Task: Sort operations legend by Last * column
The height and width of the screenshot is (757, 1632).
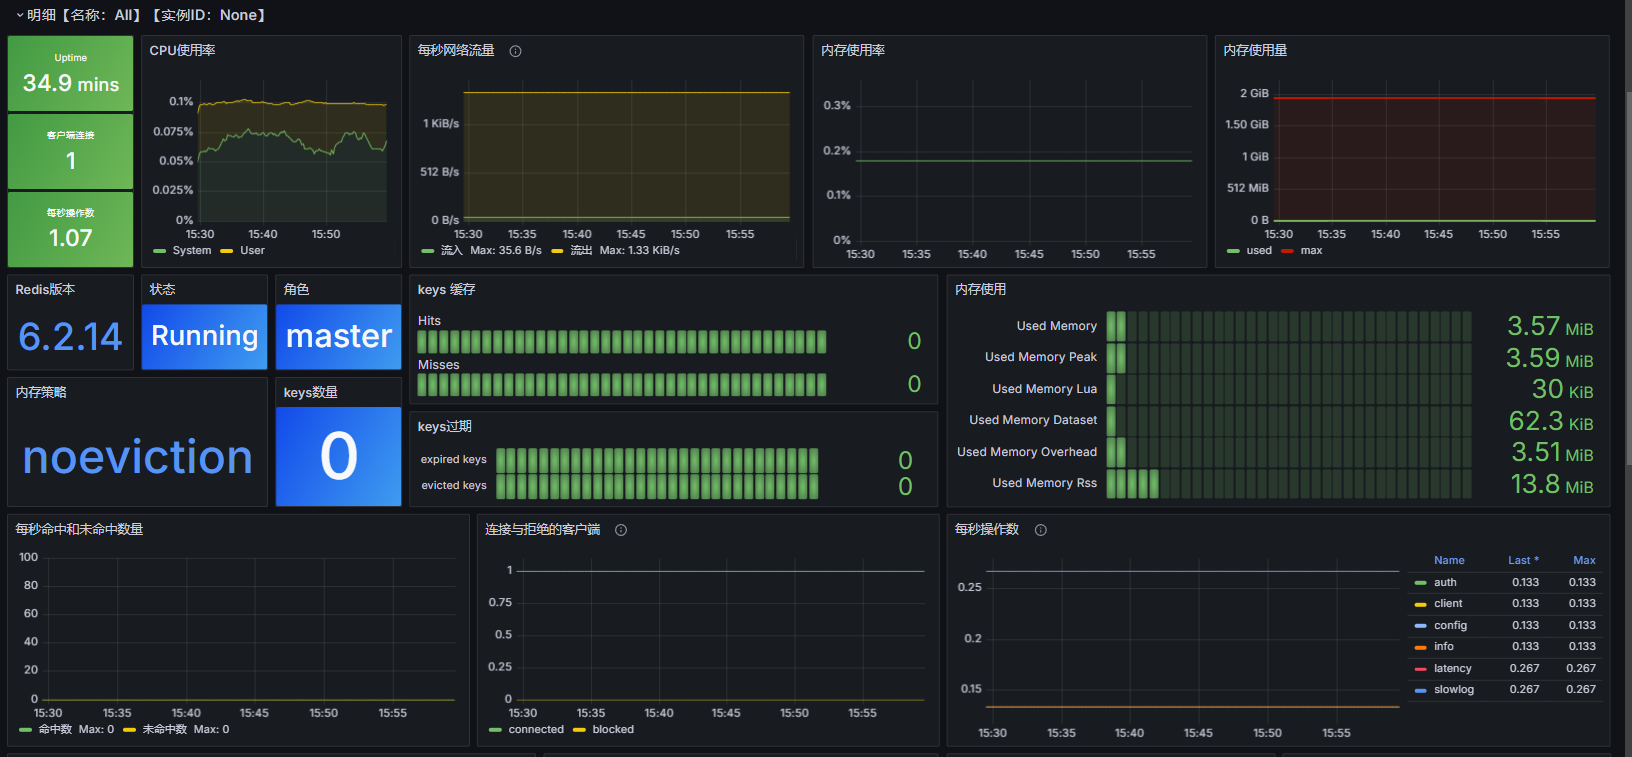Action: [1523, 561]
